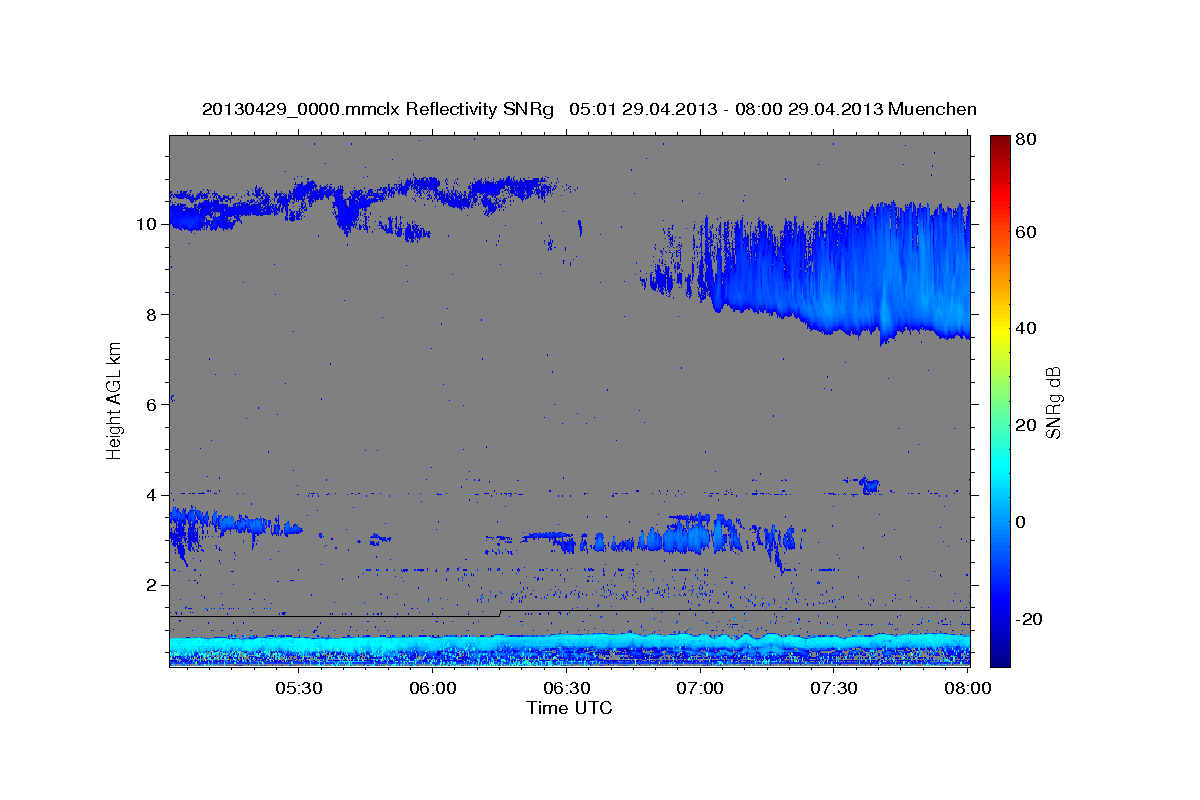Click the 'Height AGL km' axis label
The height and width of the screenshot is (800, 1200).
click(x=114, y=400)
